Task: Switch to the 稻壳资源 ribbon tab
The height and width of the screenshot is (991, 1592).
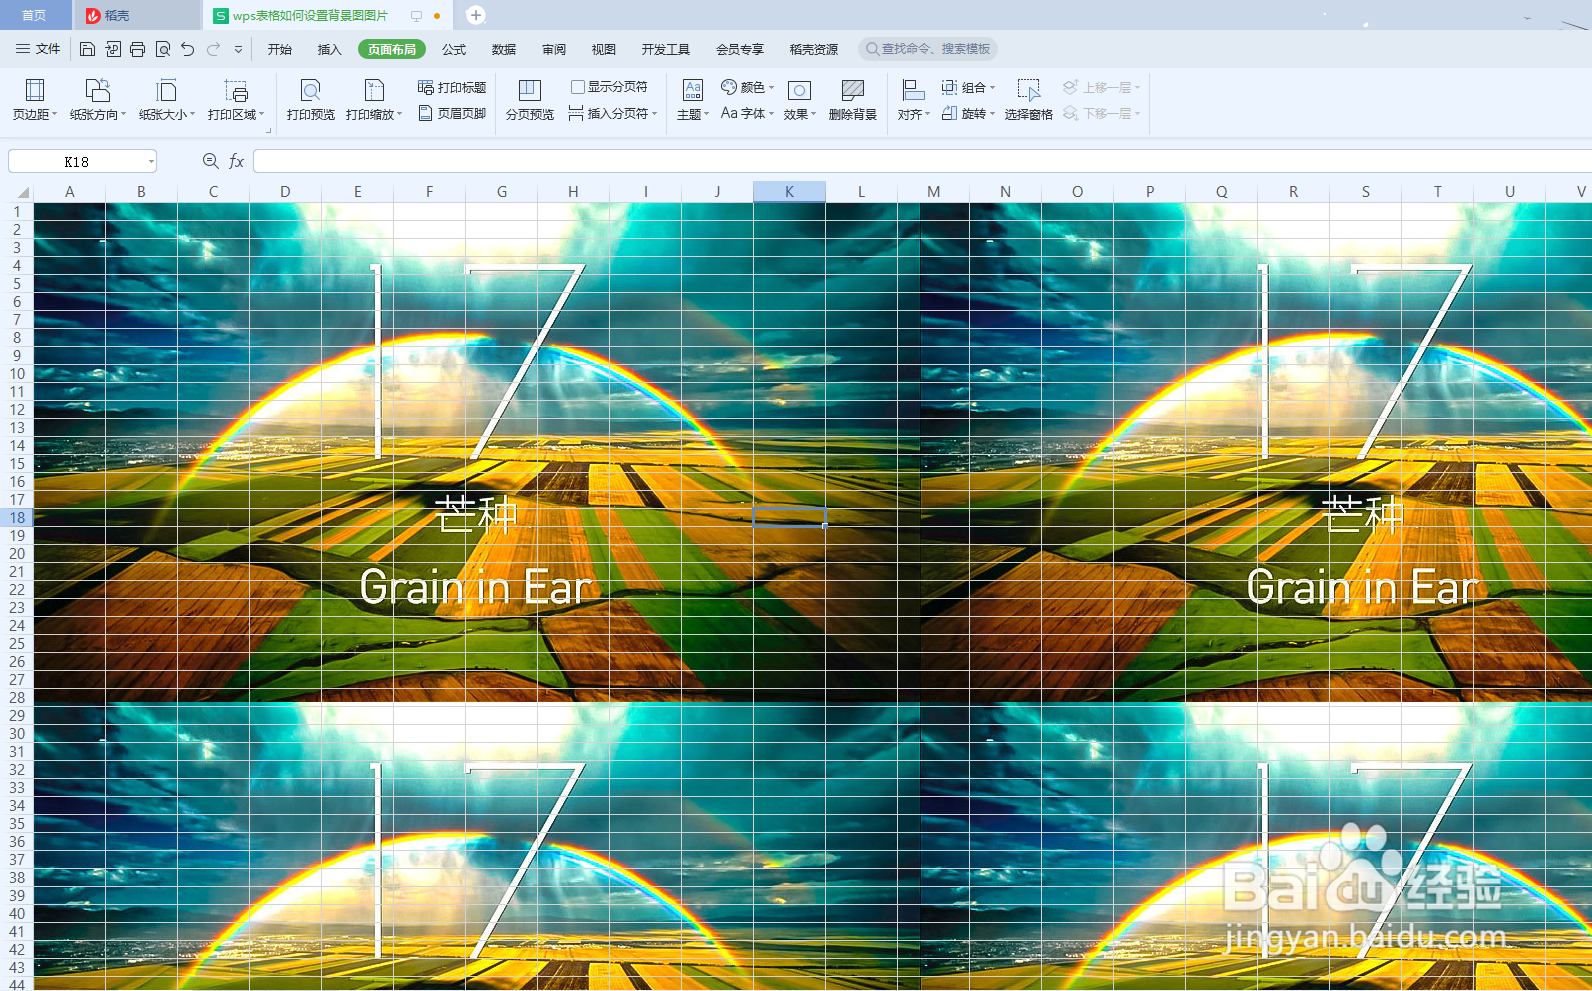Action: coord(814,49)
